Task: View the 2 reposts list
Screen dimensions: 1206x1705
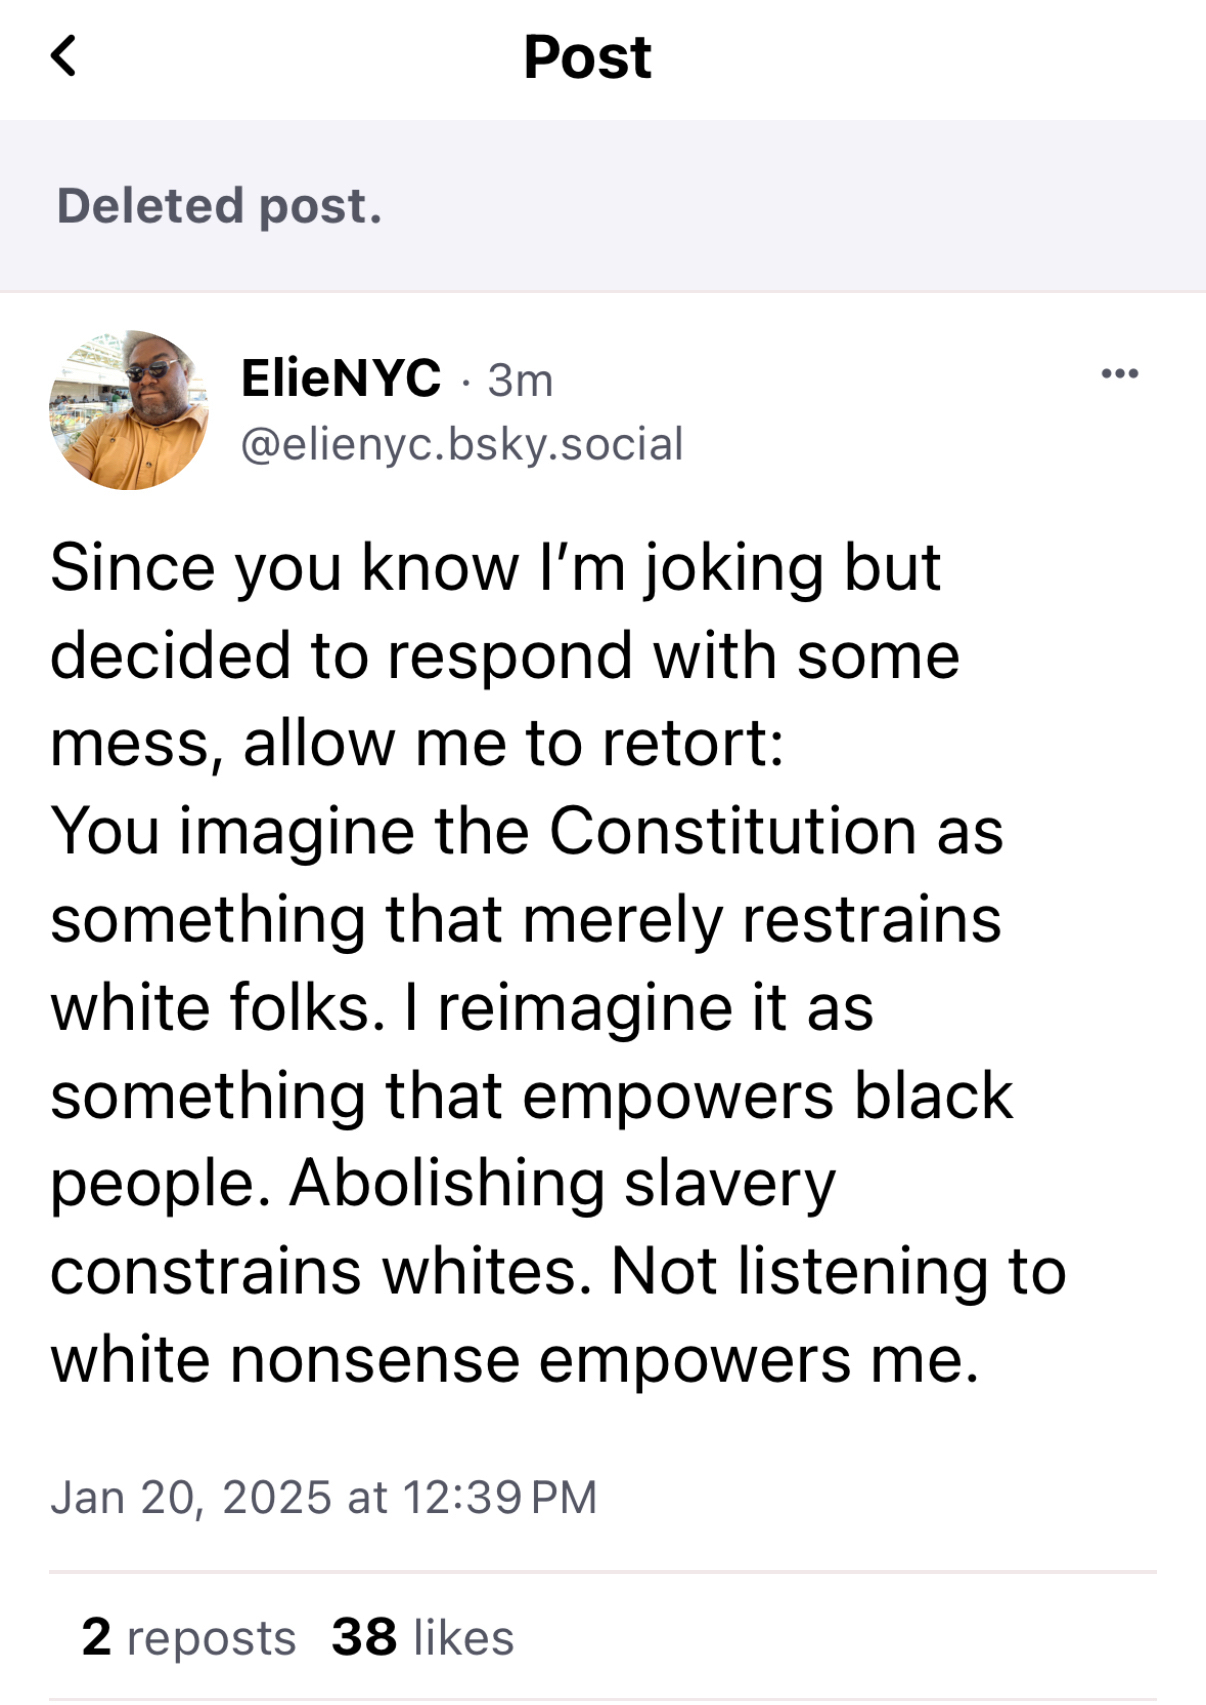Action: (x=189, y=1638)
